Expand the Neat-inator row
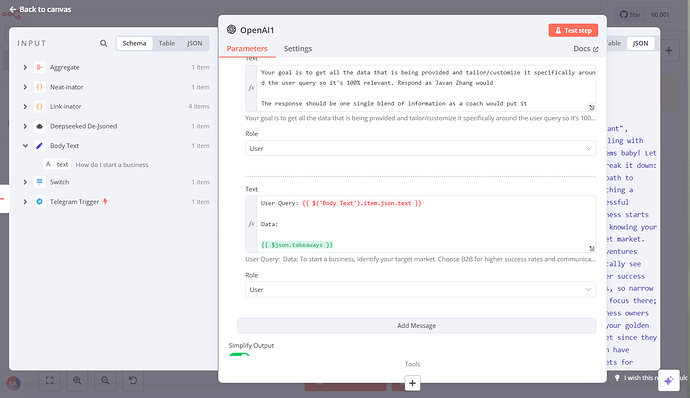Viewport: 690px width, 398px height. 25,87
